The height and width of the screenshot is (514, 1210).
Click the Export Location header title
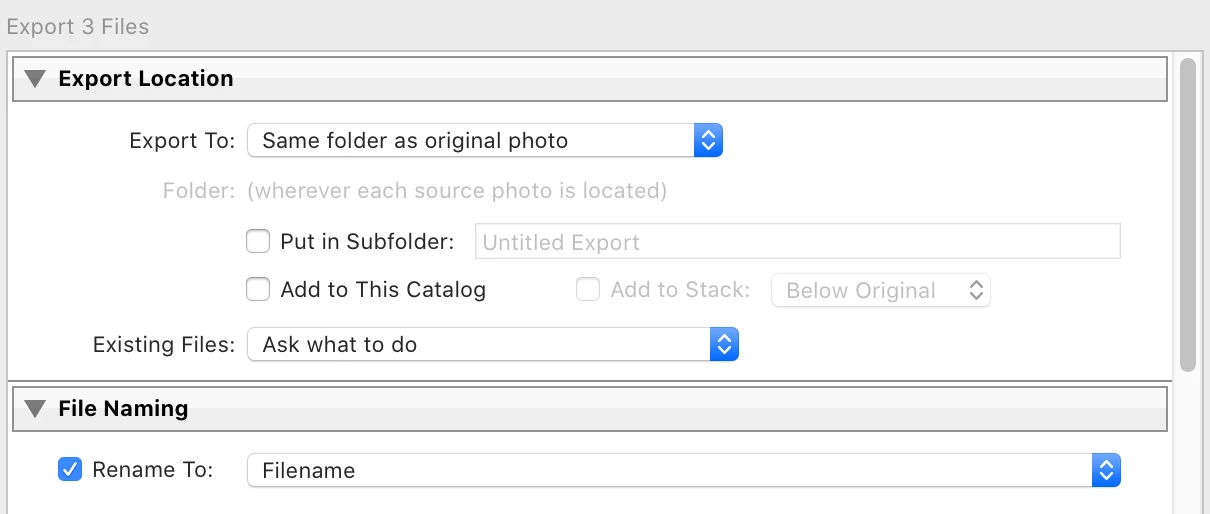[x=146, y=79]
